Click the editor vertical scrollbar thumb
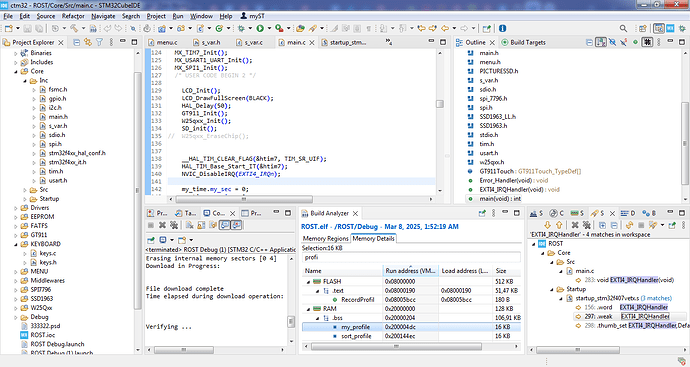This screenshot has height=367, width=690. coord(439,104)
